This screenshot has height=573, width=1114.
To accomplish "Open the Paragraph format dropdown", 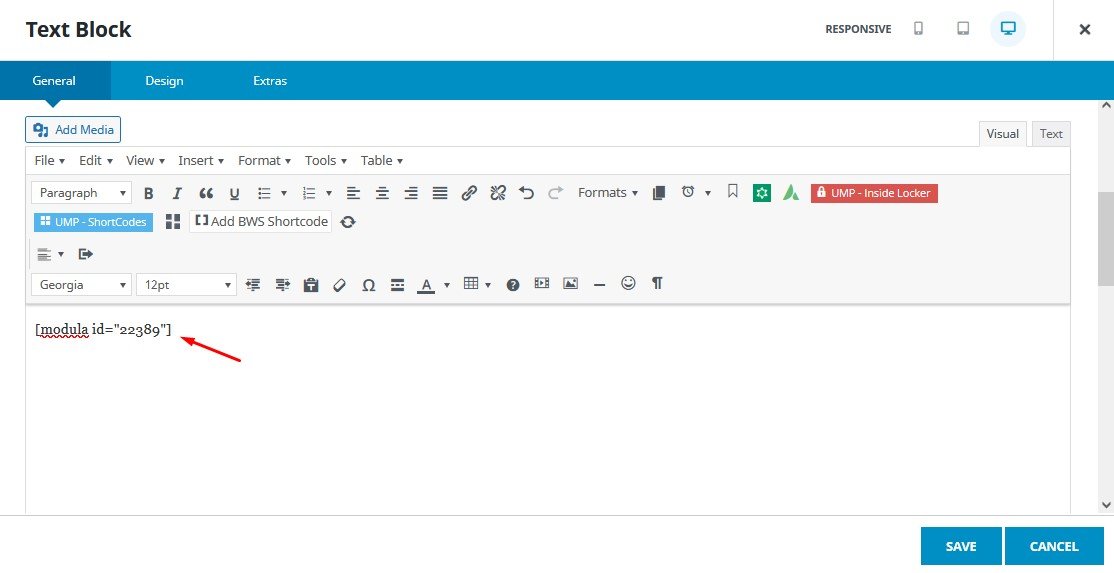I will click(81, 193).
